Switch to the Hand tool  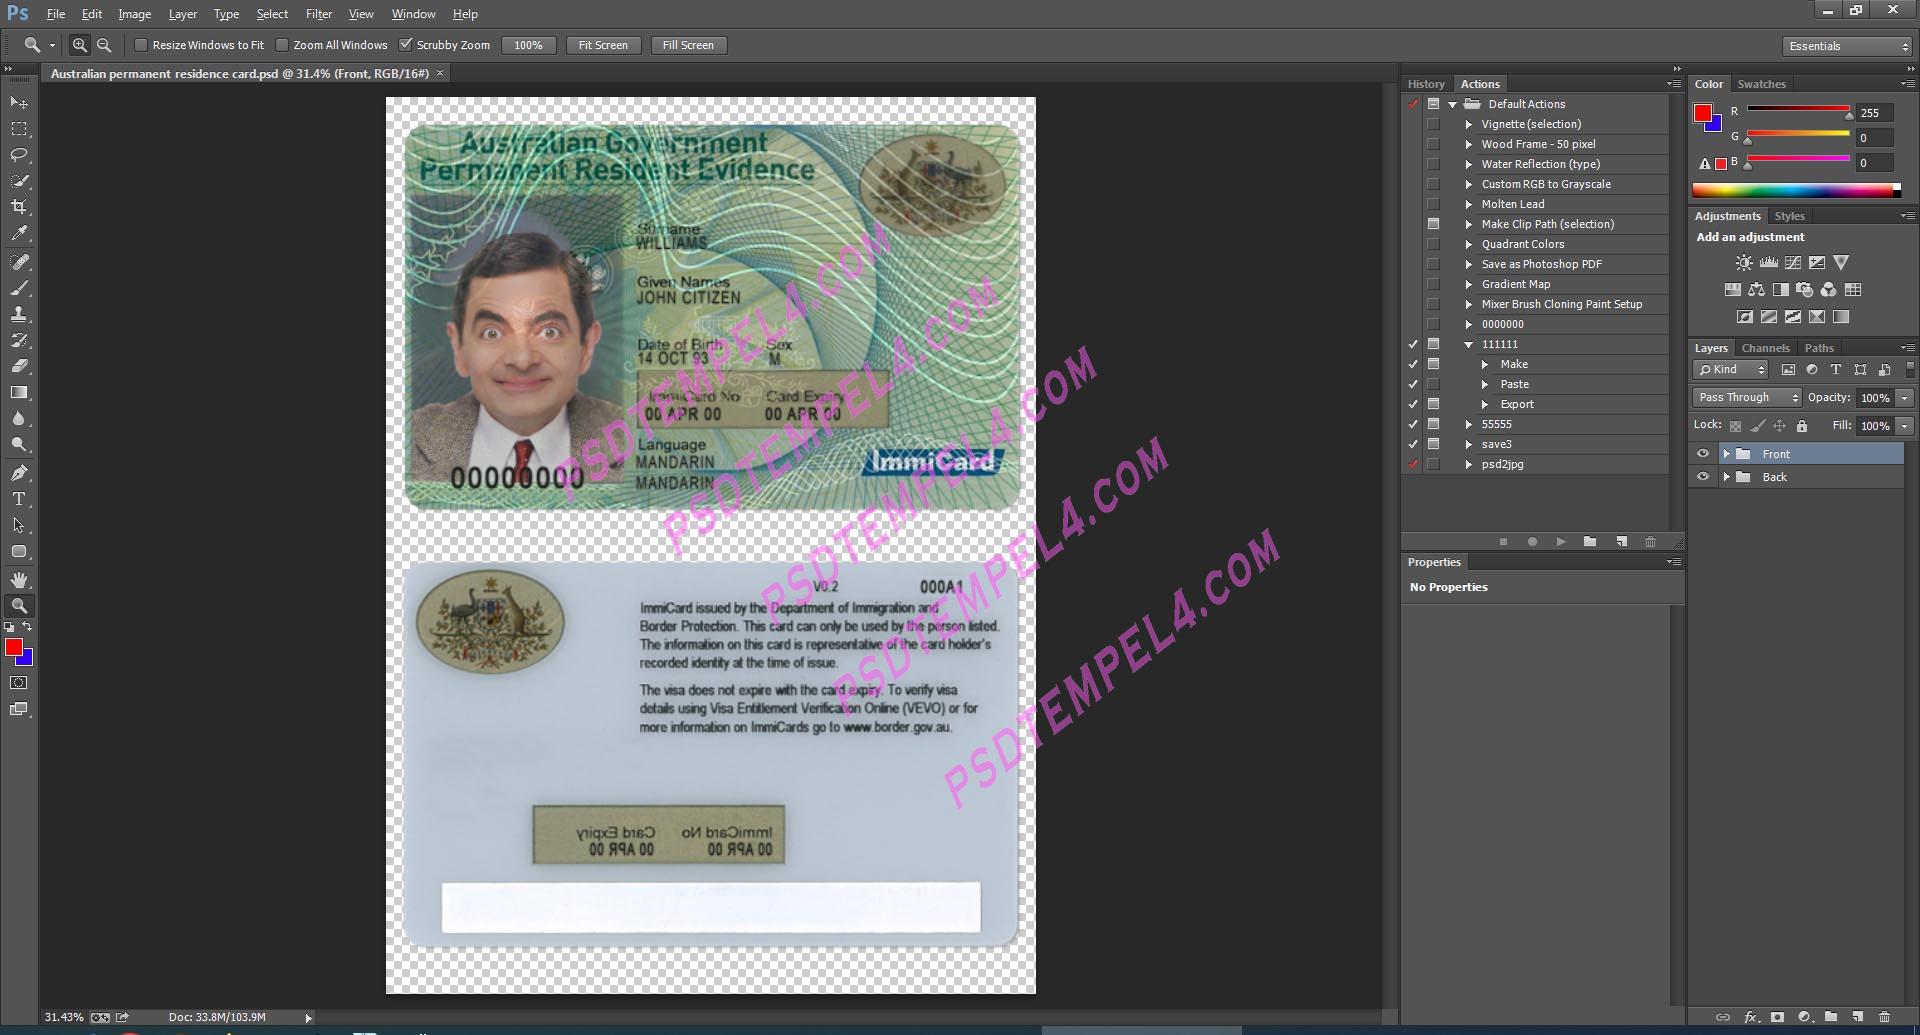(19, 580)
